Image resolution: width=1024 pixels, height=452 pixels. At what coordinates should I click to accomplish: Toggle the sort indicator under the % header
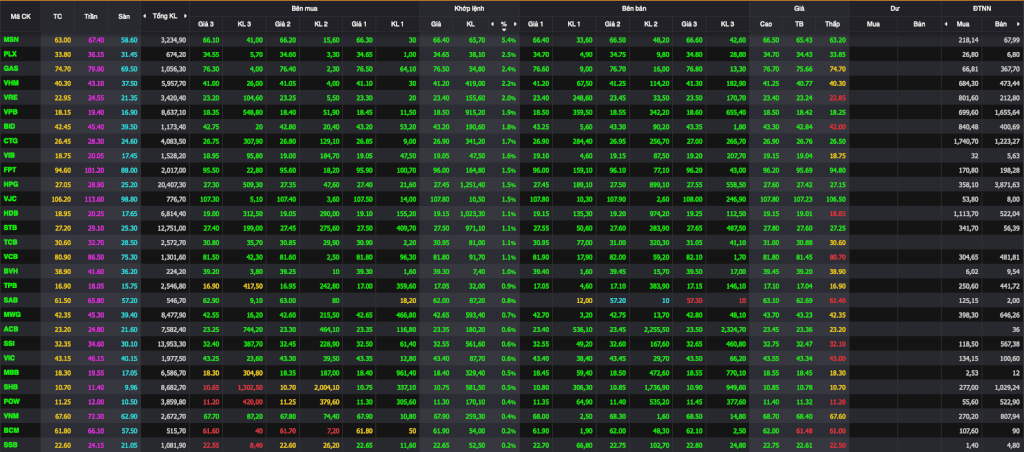coord(504,30)
